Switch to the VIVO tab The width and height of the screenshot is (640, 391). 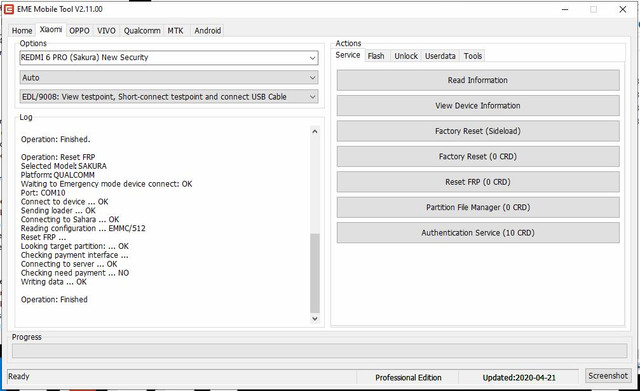pyautogui.click(x=106, y=31)
